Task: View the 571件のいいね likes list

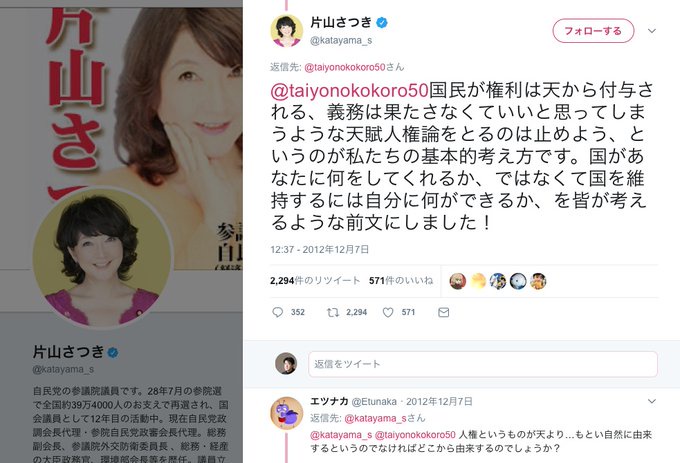Action: click(x=401, y=281)
